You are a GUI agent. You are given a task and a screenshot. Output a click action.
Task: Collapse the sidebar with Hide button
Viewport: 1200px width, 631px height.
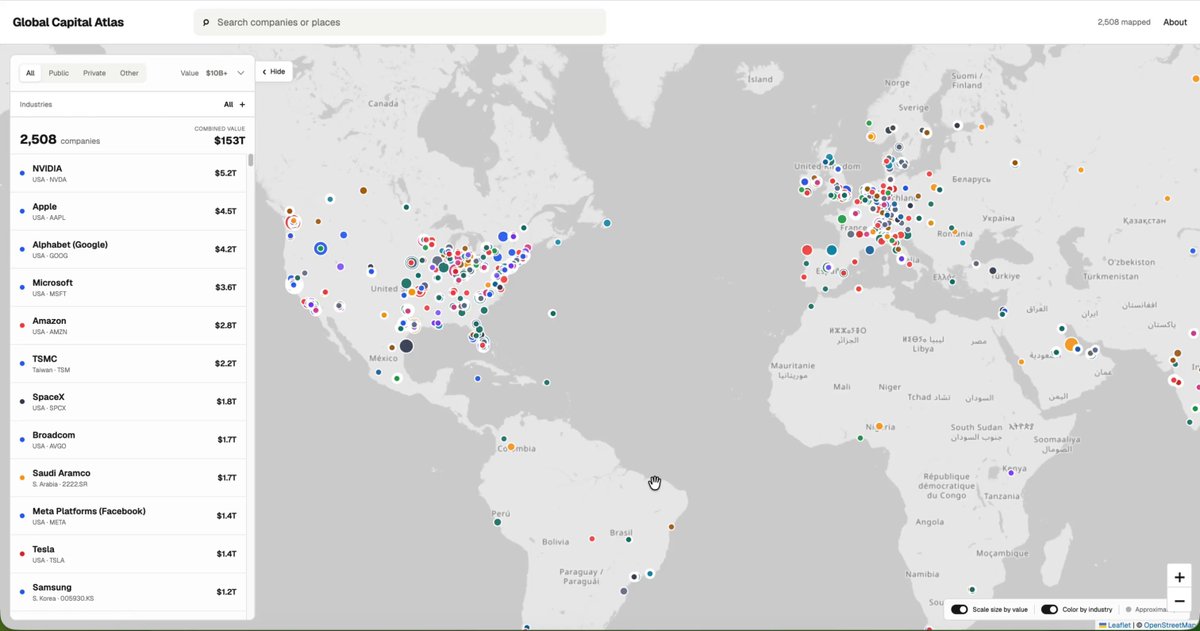click(x=273, y=72)
